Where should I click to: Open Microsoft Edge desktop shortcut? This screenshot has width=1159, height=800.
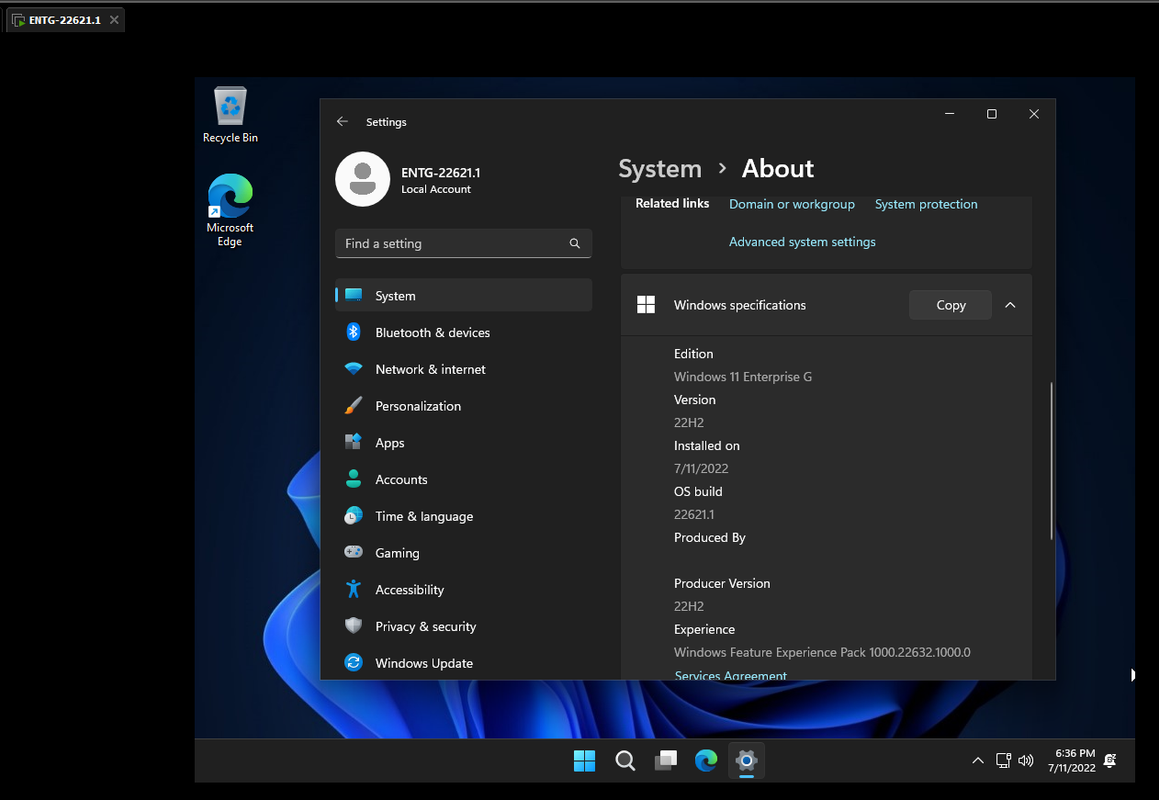click(230, 211)
